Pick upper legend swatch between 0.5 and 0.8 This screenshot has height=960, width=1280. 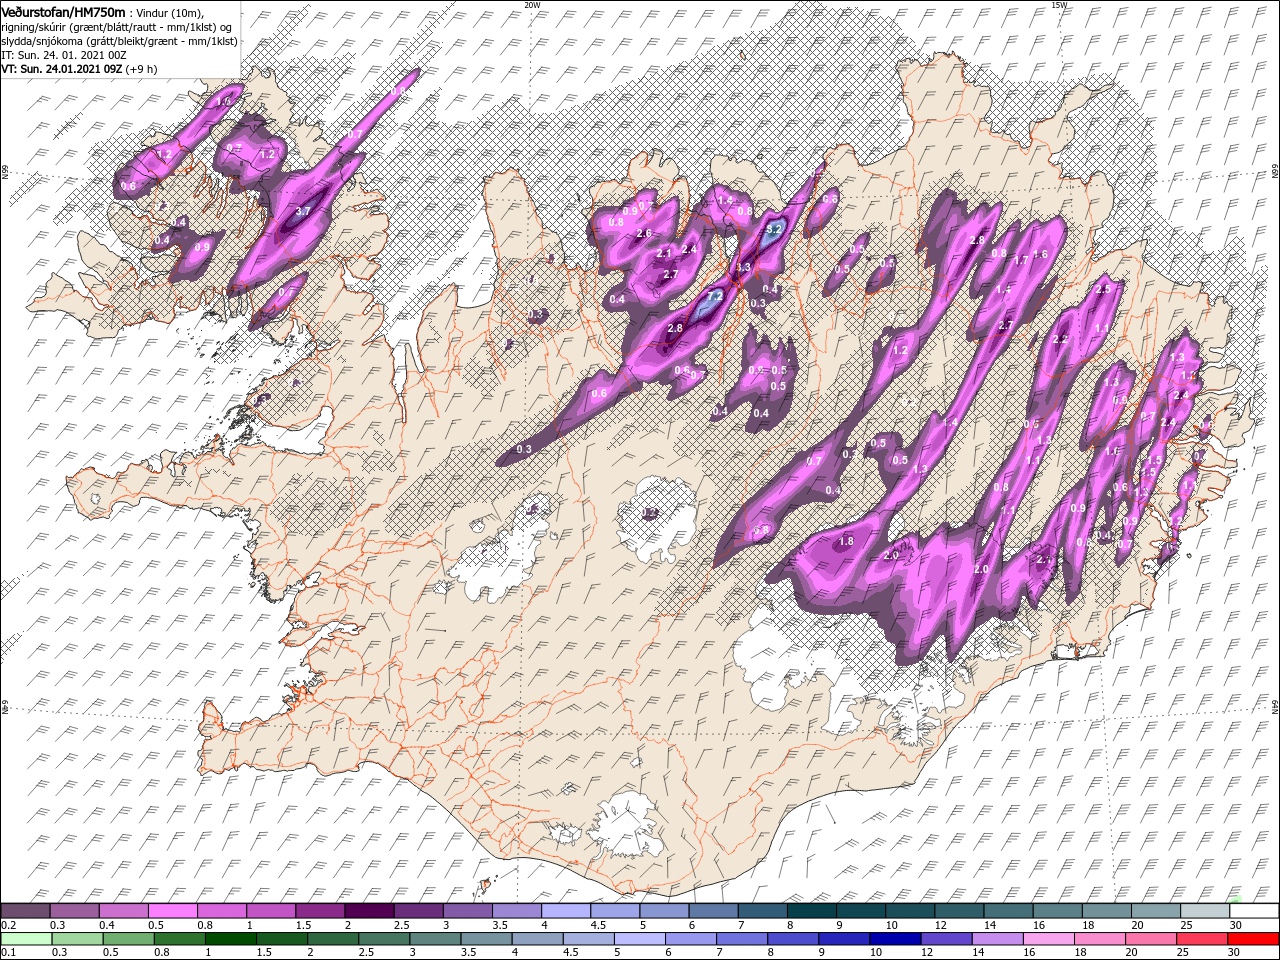[x=172, y=911]
